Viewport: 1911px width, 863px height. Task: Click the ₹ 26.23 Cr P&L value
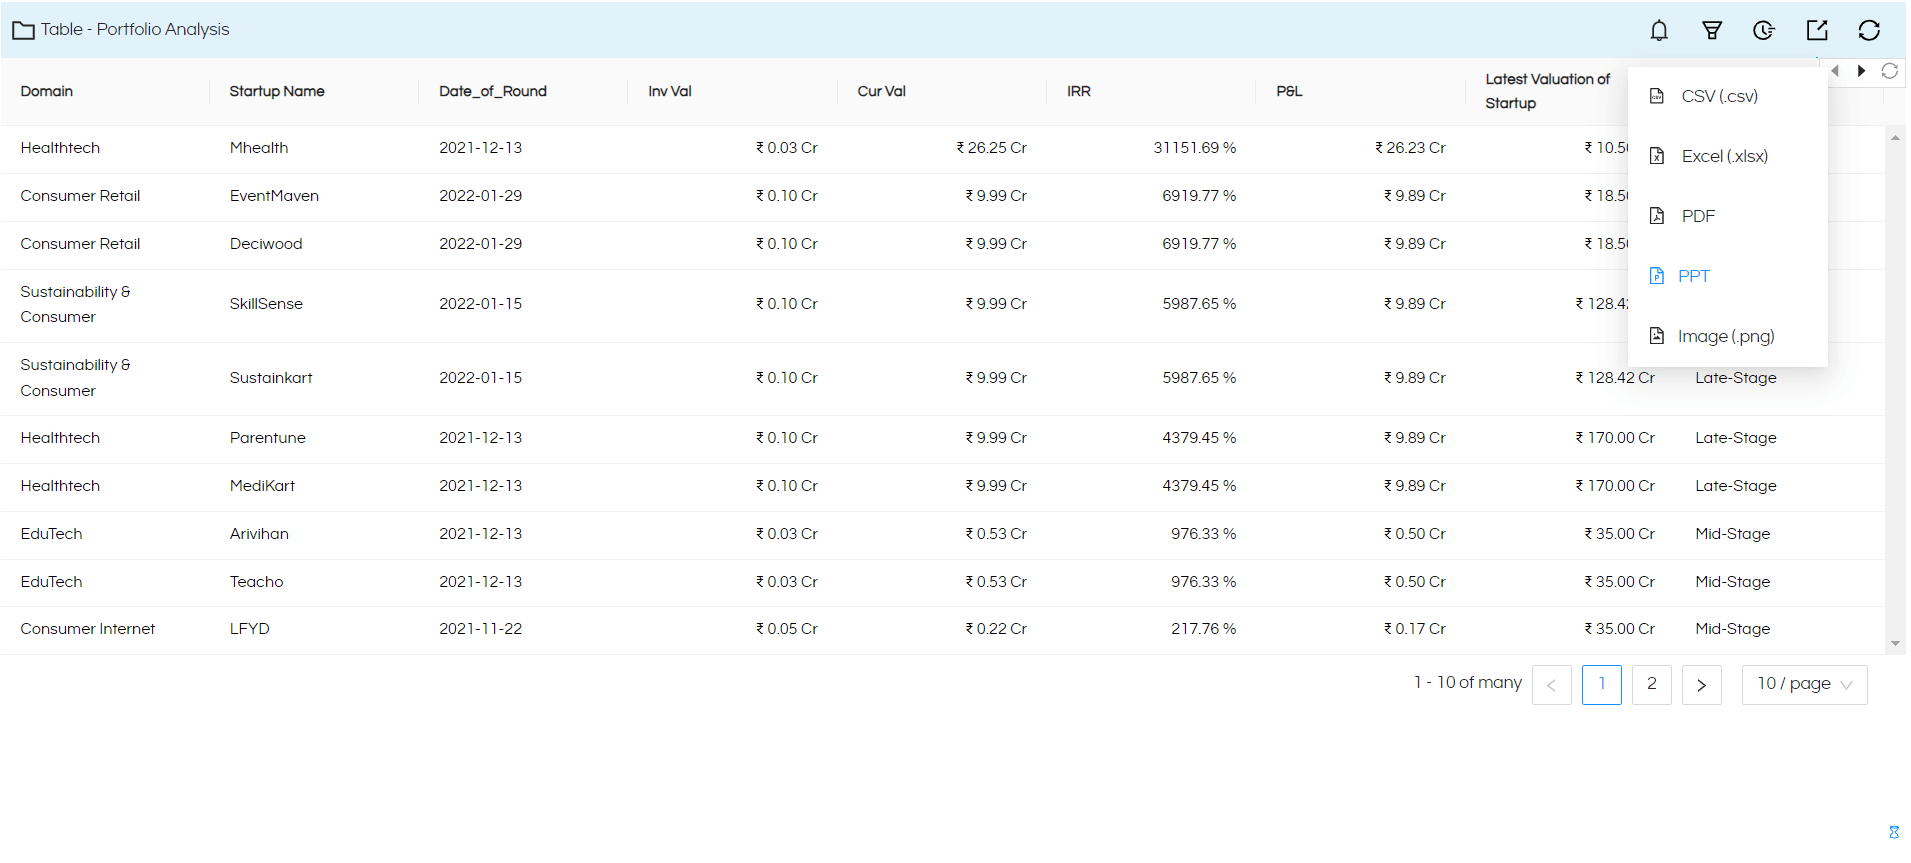(1410, 148)
